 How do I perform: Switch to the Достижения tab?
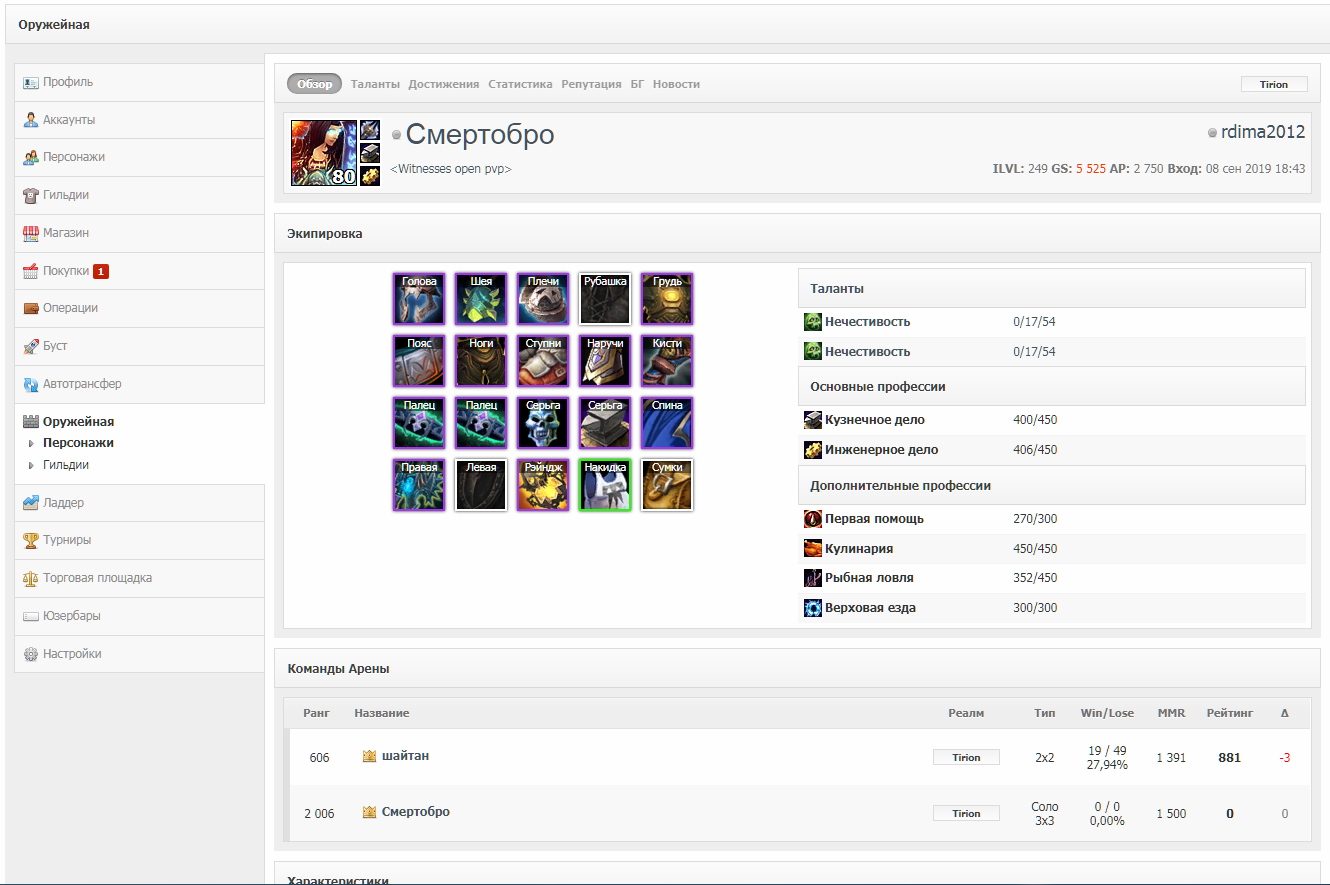(x=444, y=84)
